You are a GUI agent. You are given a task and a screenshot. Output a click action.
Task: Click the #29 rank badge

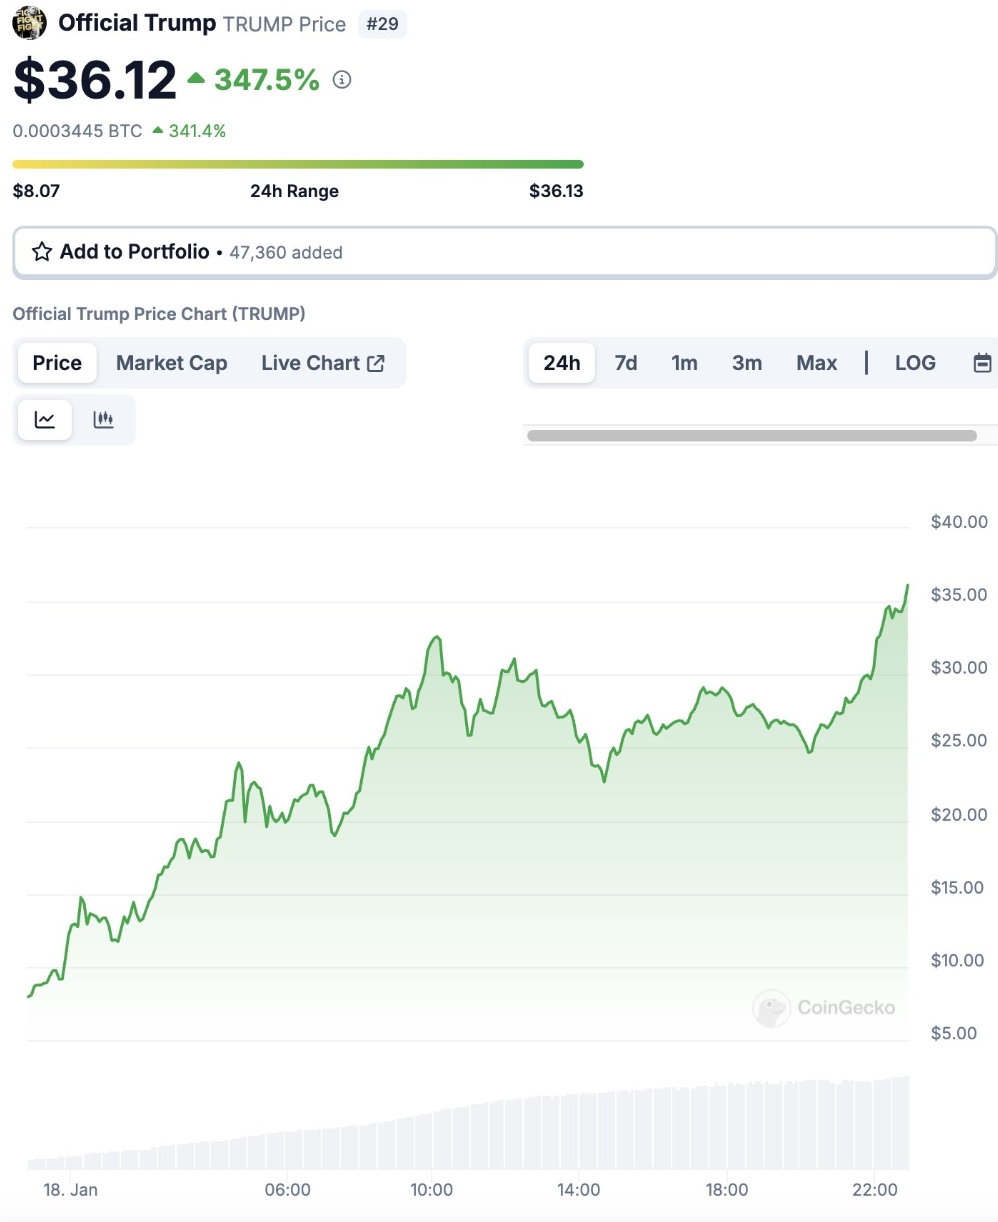point(383,24)
